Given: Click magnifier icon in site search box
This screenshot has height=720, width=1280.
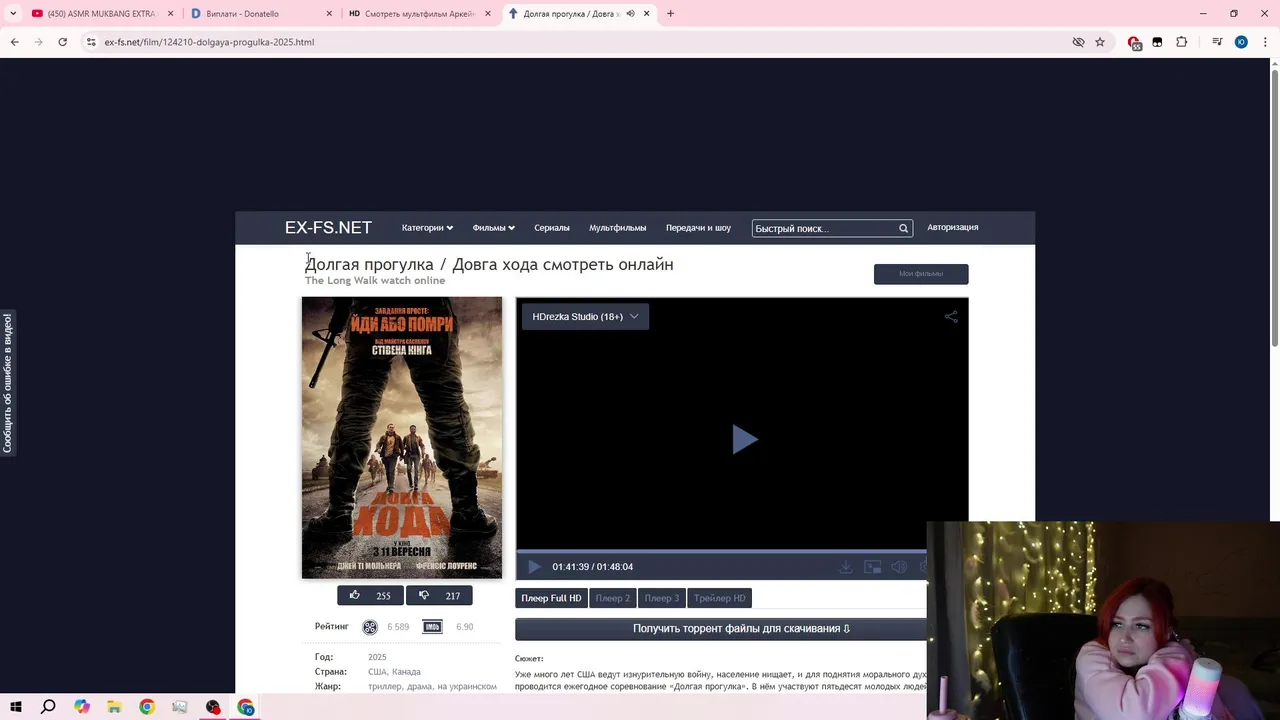Looking at the screenshot, I should (903, 228).
